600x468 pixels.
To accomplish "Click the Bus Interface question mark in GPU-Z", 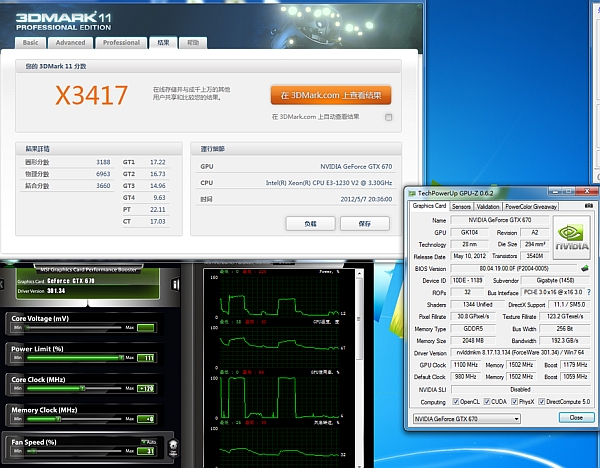I will click(589, 292).
